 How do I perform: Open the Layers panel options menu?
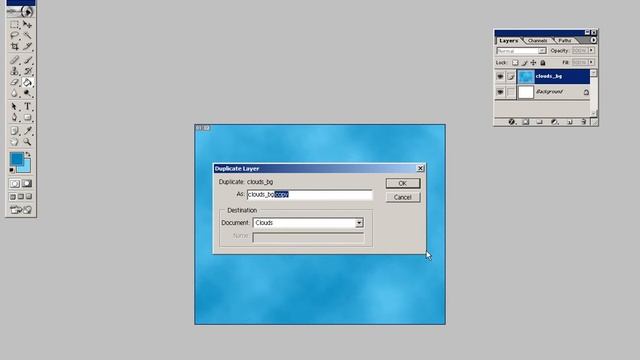click(x=593, y=40)
